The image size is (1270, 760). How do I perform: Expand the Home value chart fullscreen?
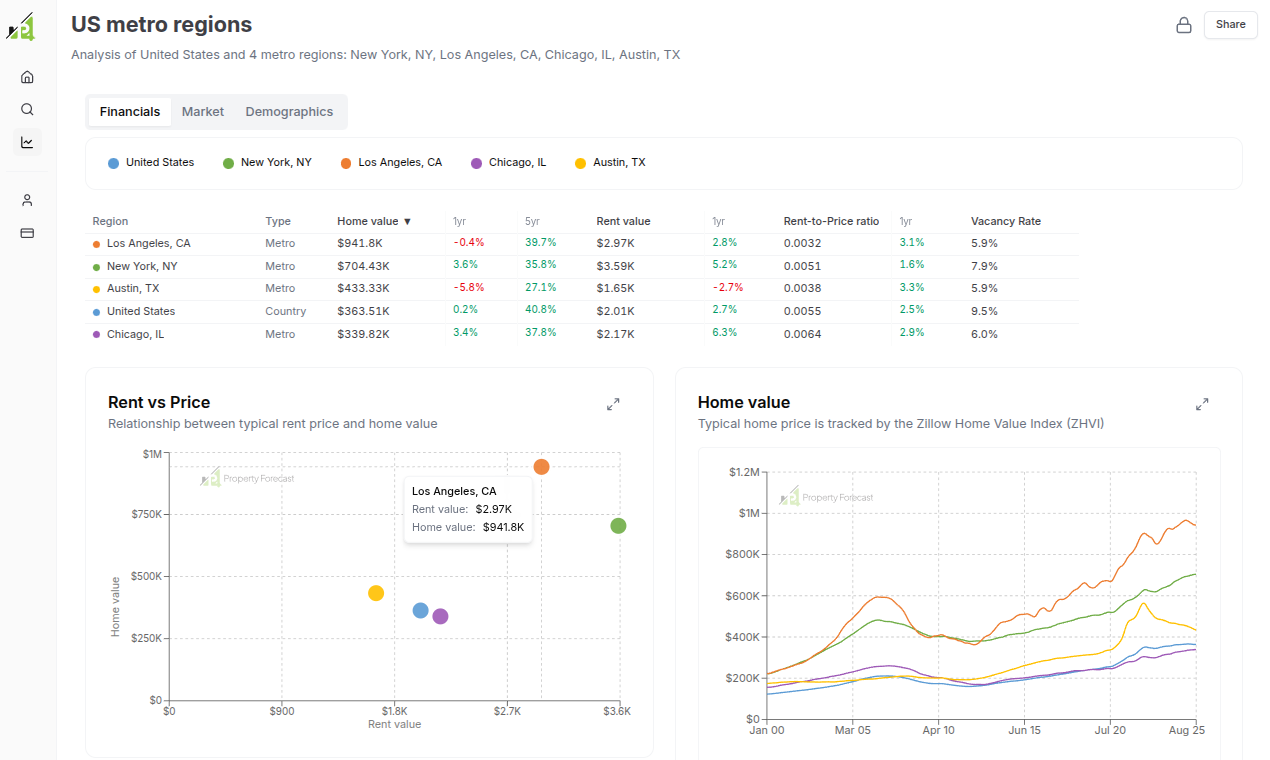[x=1202, y=404]
